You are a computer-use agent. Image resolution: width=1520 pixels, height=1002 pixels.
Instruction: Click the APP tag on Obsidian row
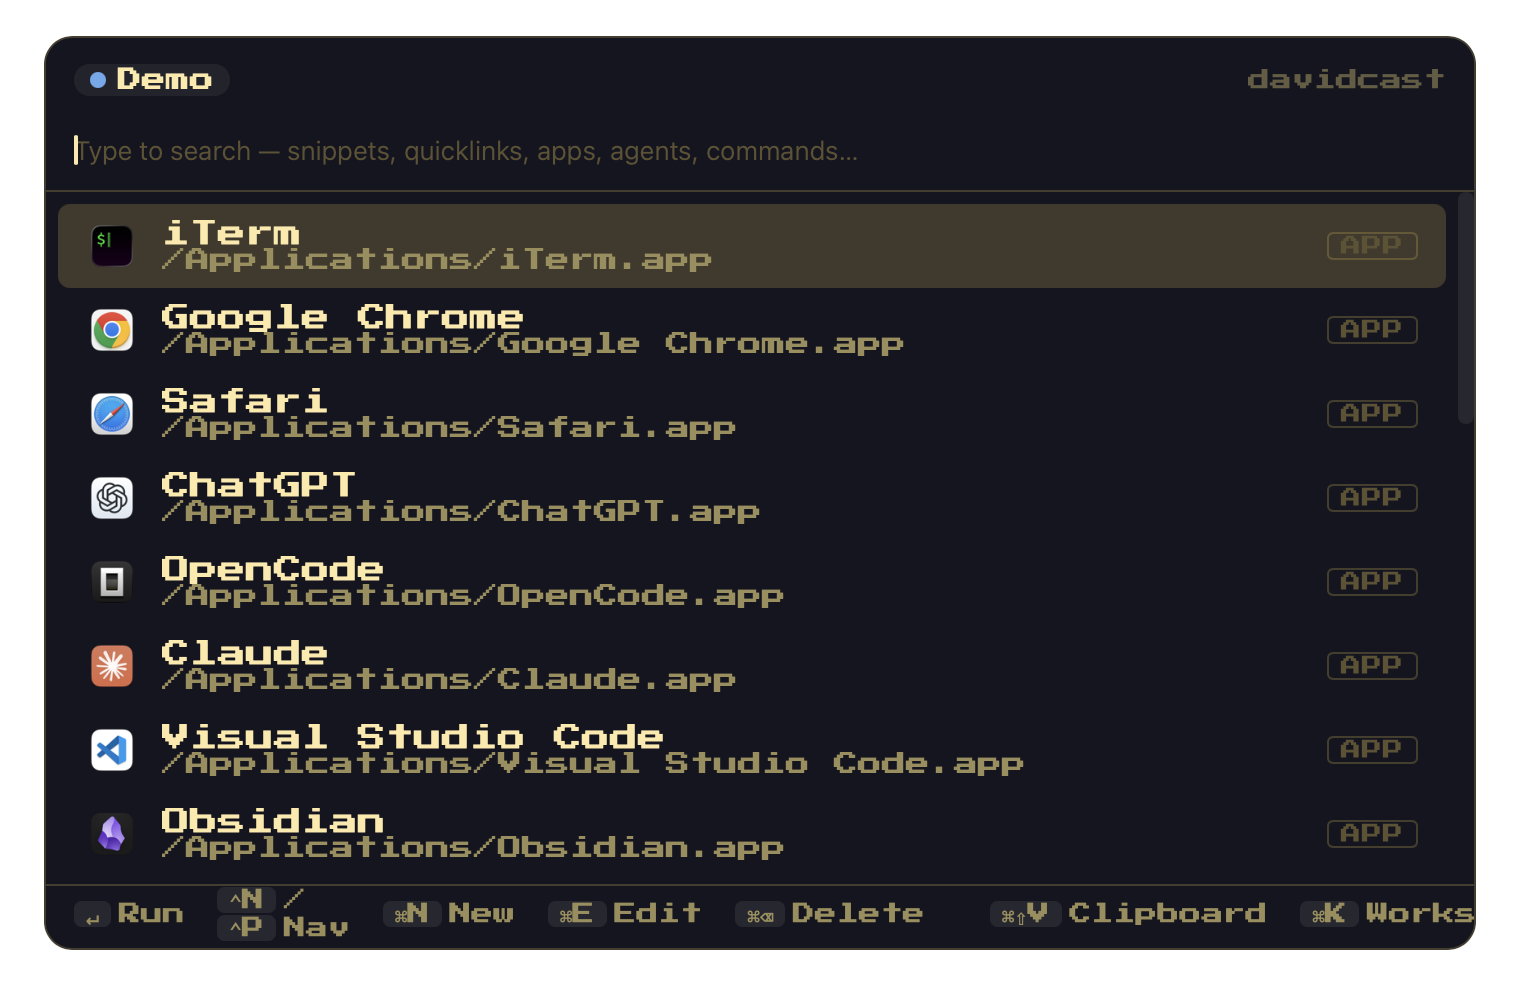(x=1372, y=834)
